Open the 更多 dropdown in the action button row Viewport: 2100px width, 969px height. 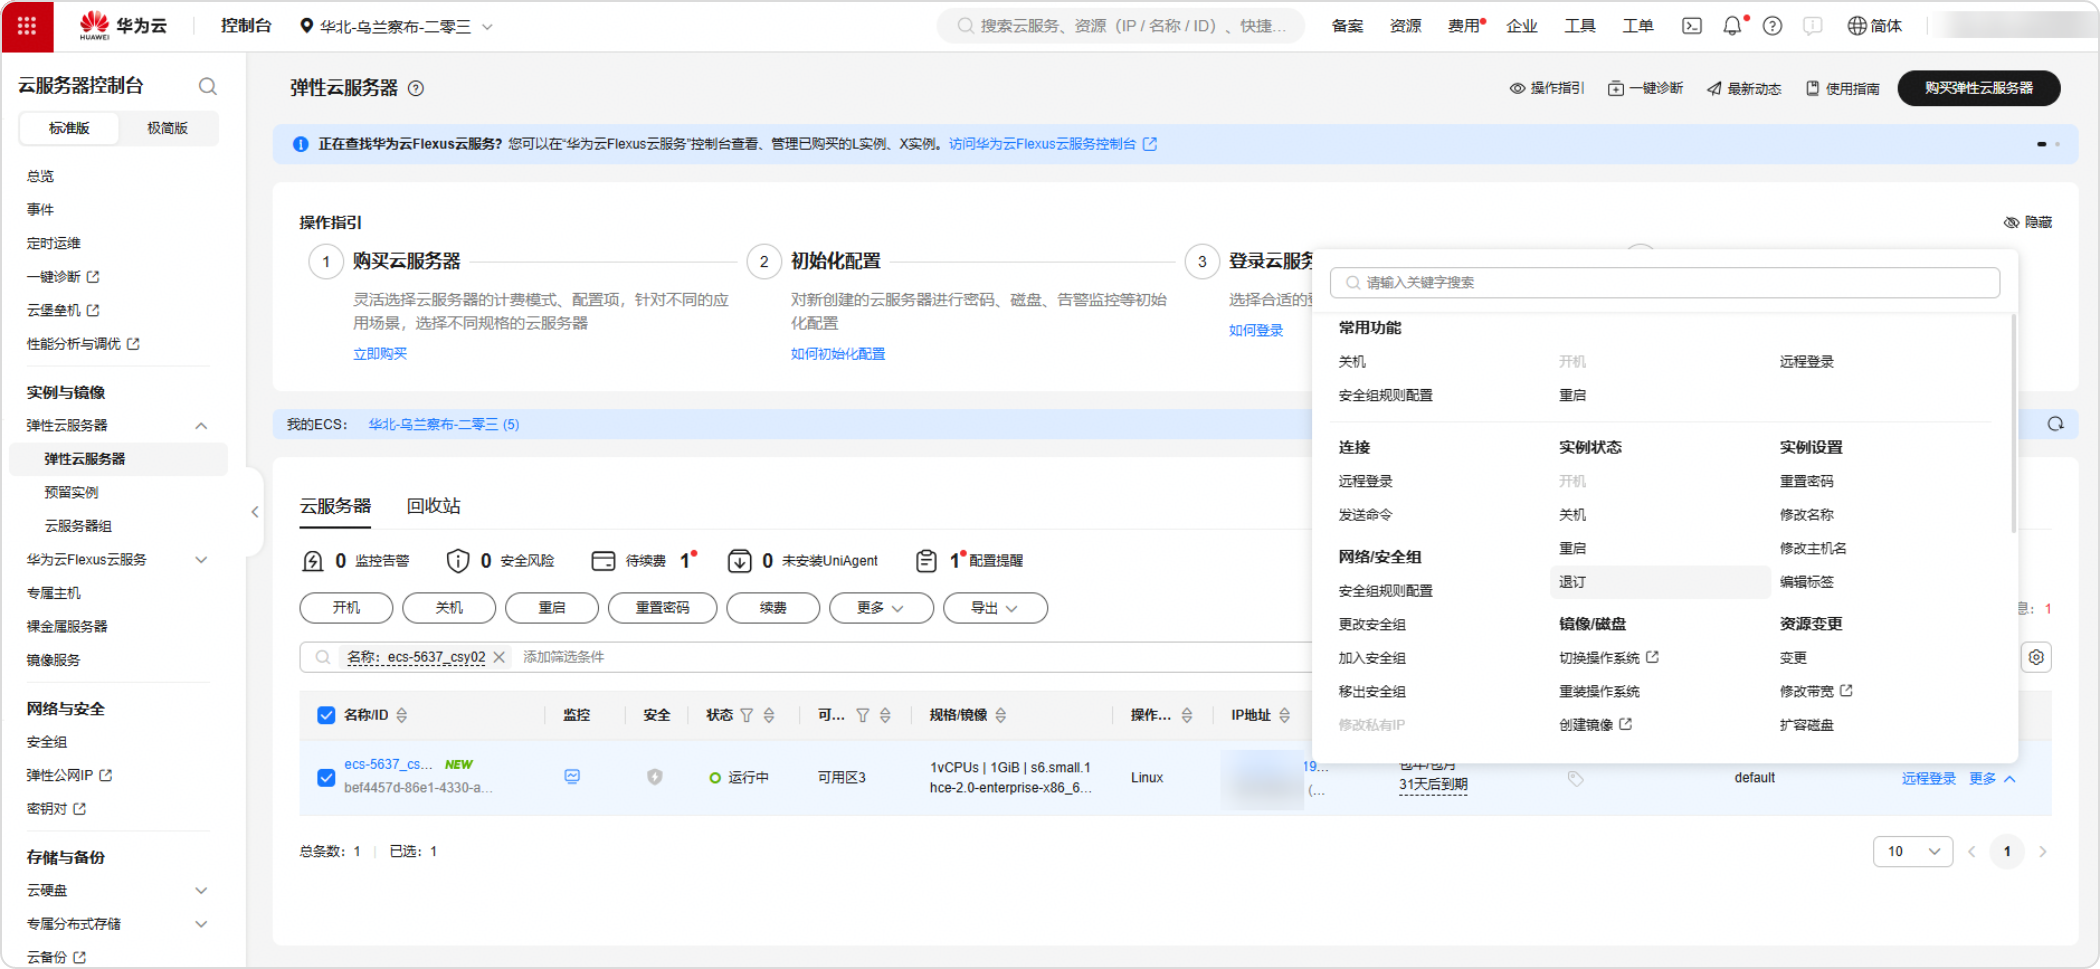point(881,608)
